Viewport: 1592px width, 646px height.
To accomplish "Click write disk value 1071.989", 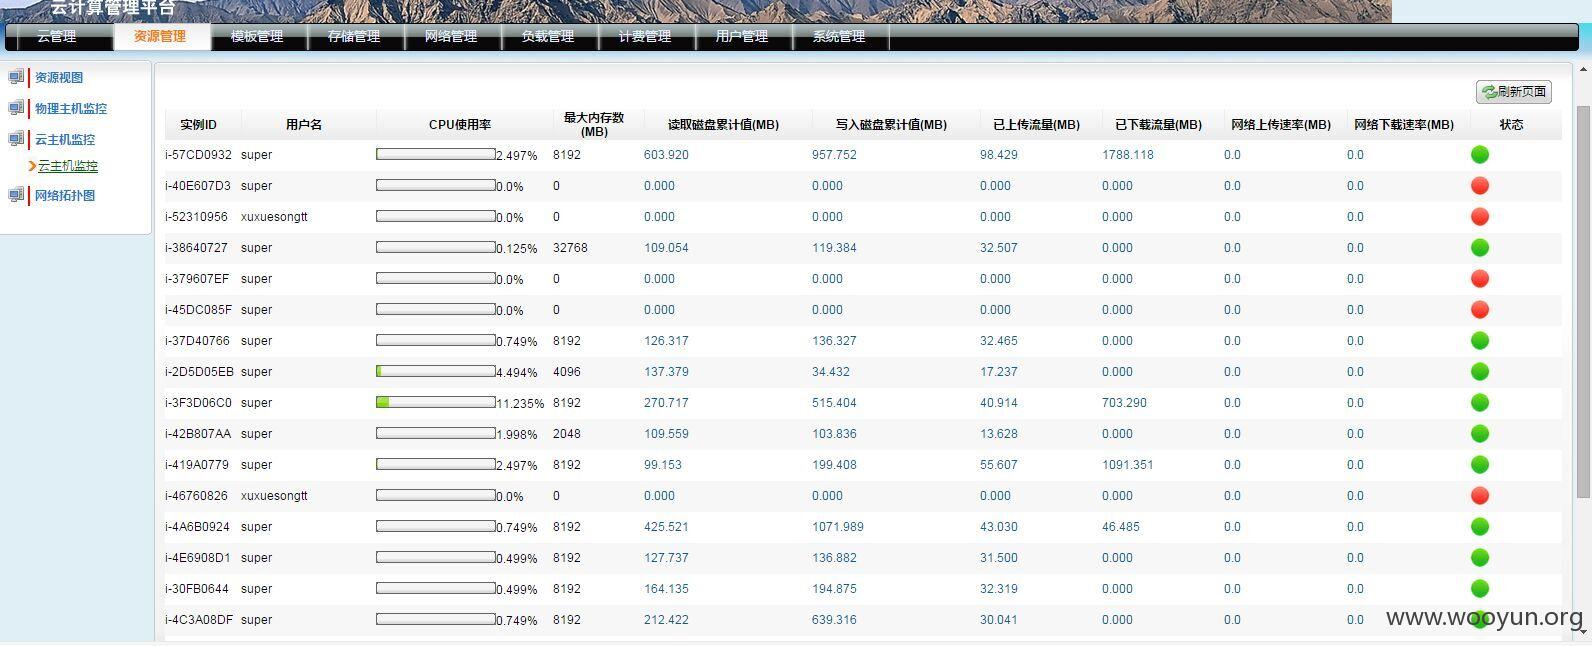I will point(838,527).
